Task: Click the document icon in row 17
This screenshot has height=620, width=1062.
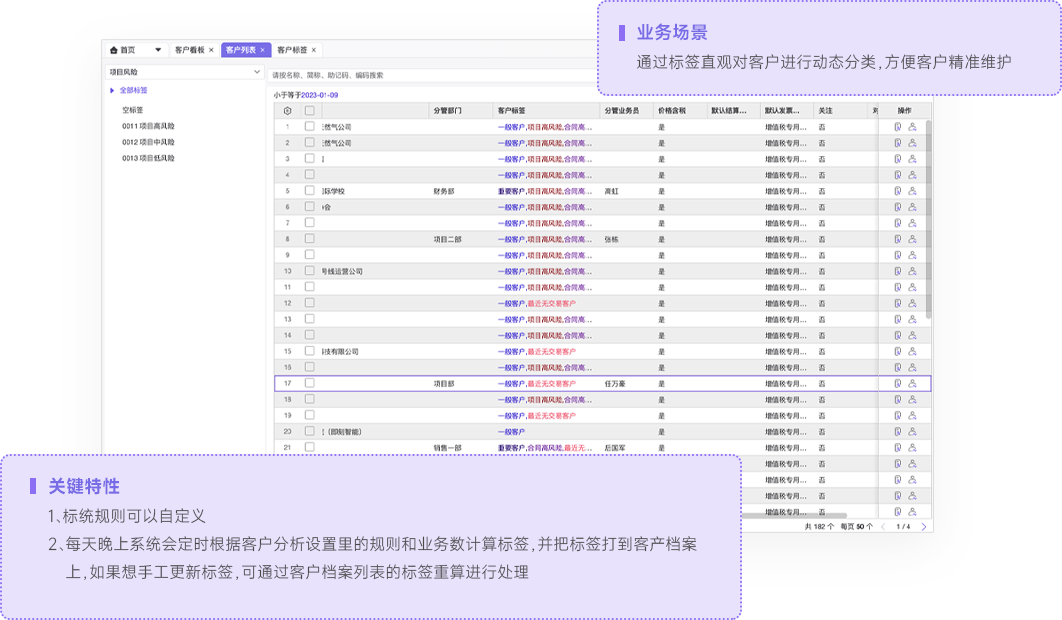Action: coord(897,383)
